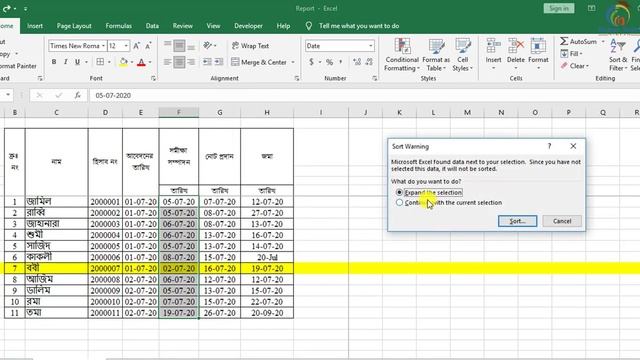The height and width of the screenshot is (360, 640).
Task: Select column F header
Action: coord(179,112)
